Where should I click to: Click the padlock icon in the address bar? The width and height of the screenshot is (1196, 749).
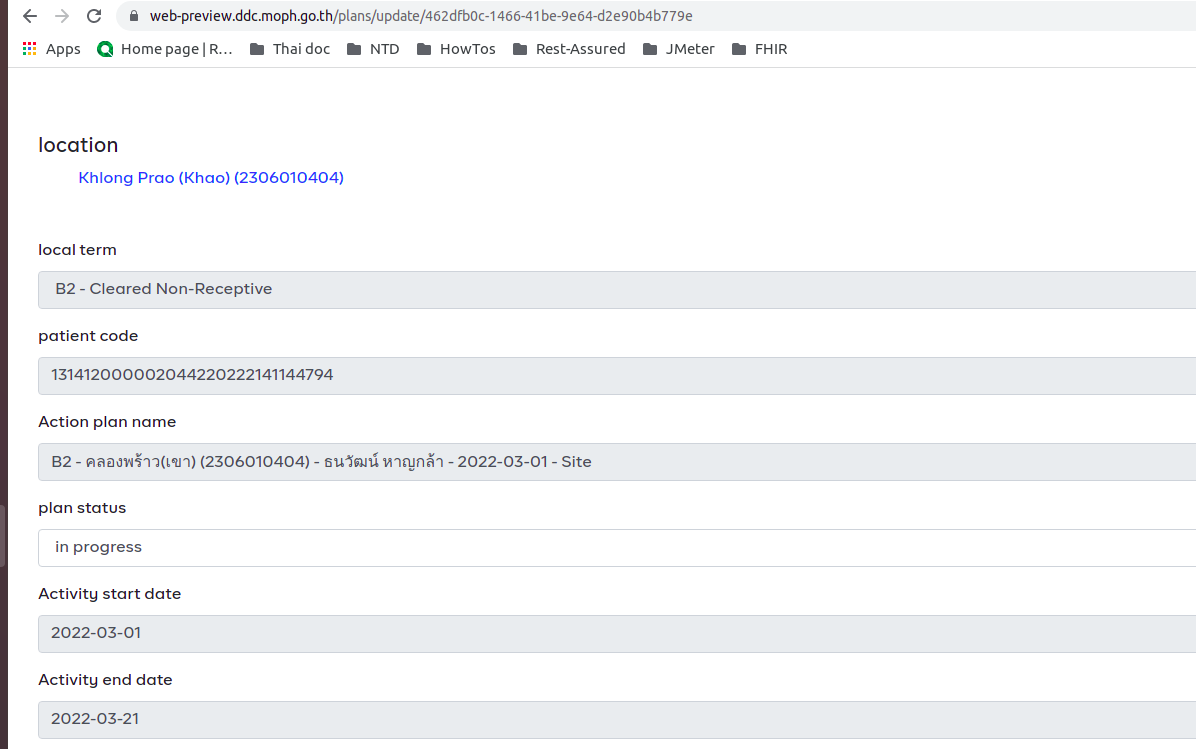coord(132,16)
